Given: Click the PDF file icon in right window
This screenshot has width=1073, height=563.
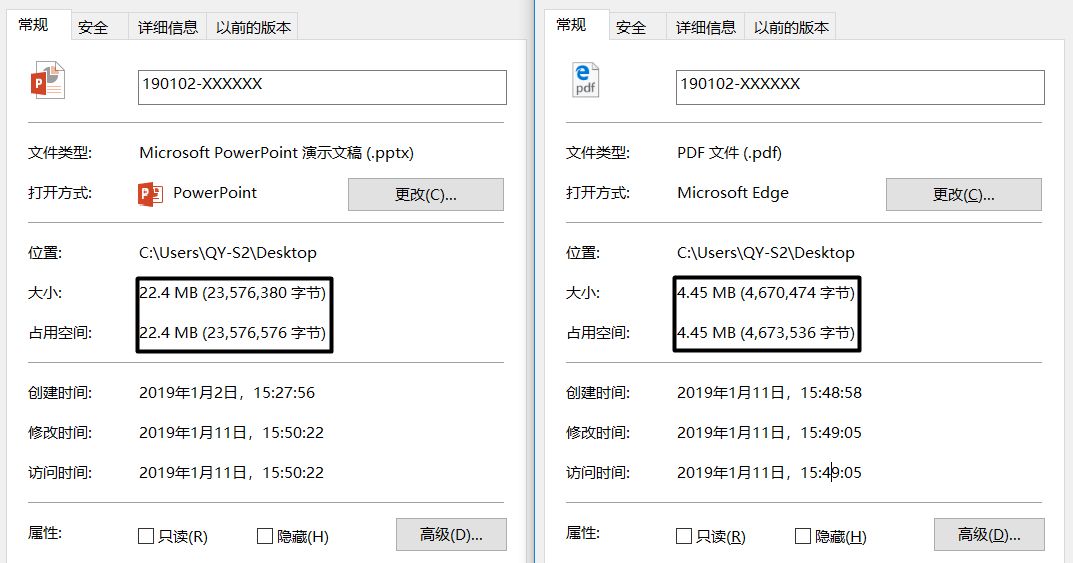Looking at the screenshot, I should [585, 80].
